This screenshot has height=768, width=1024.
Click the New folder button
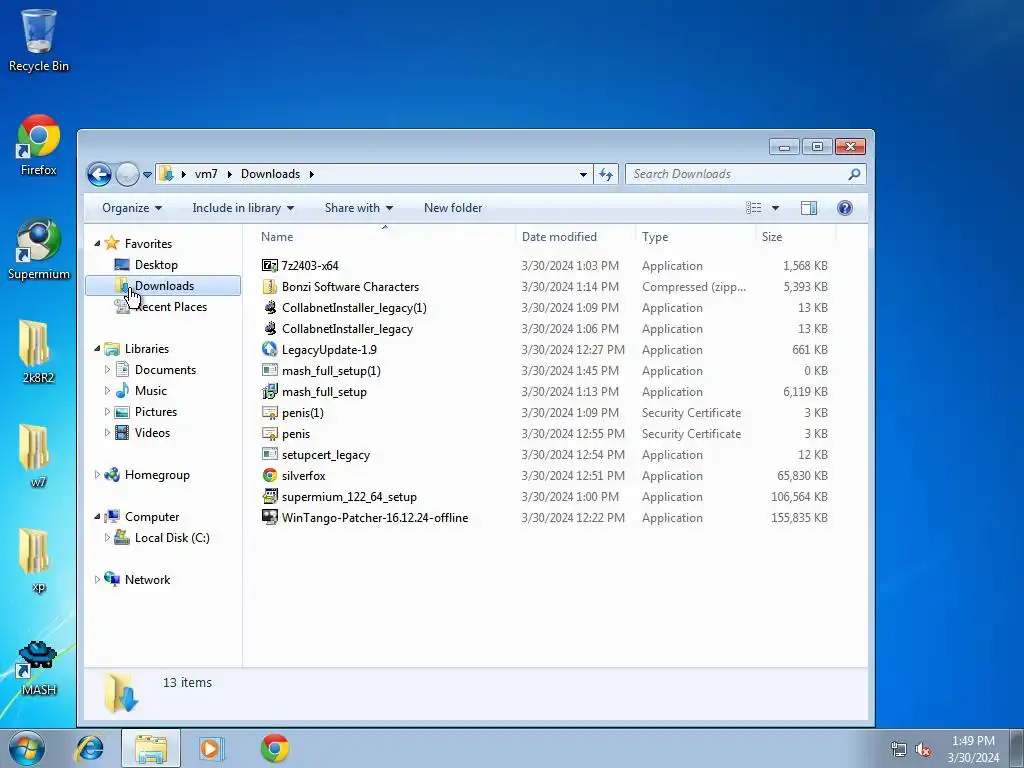(x=453, y=208)
